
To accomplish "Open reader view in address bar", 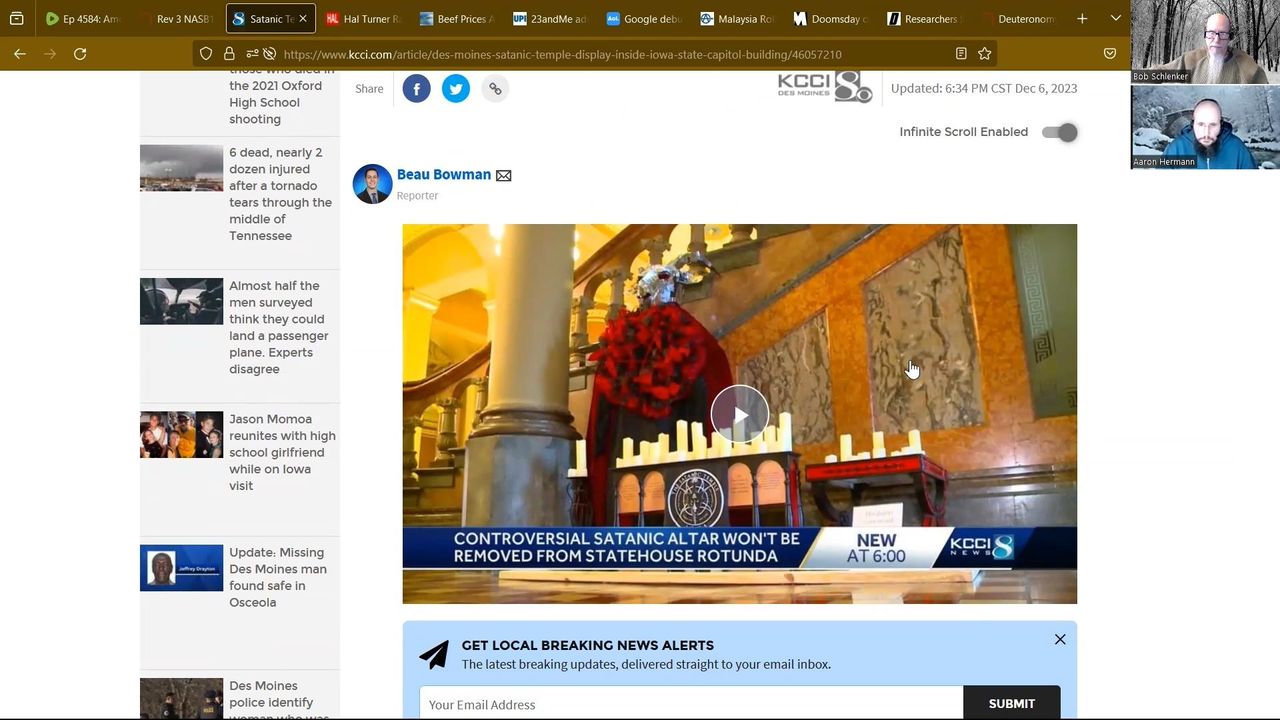I will pyautogui.click(x=961, y=54).
